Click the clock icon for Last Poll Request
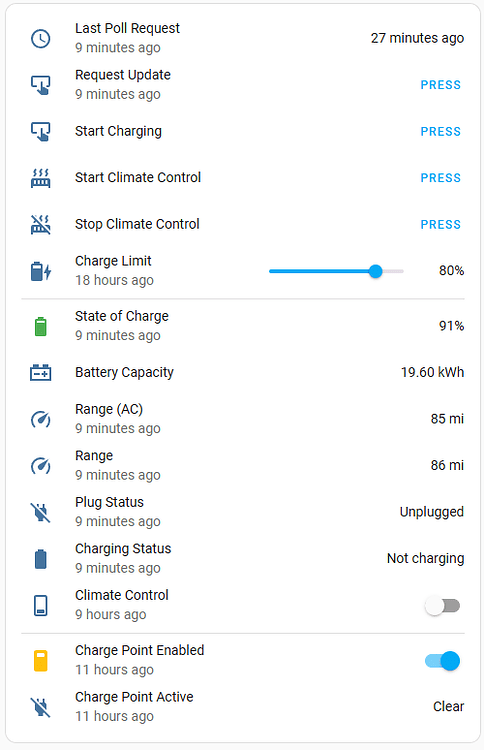484x750 pixels. click(41, 38)
